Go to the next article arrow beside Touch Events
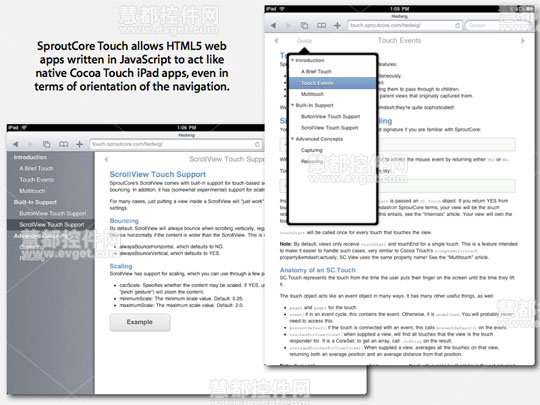The image size is (540, 405). 523,41
